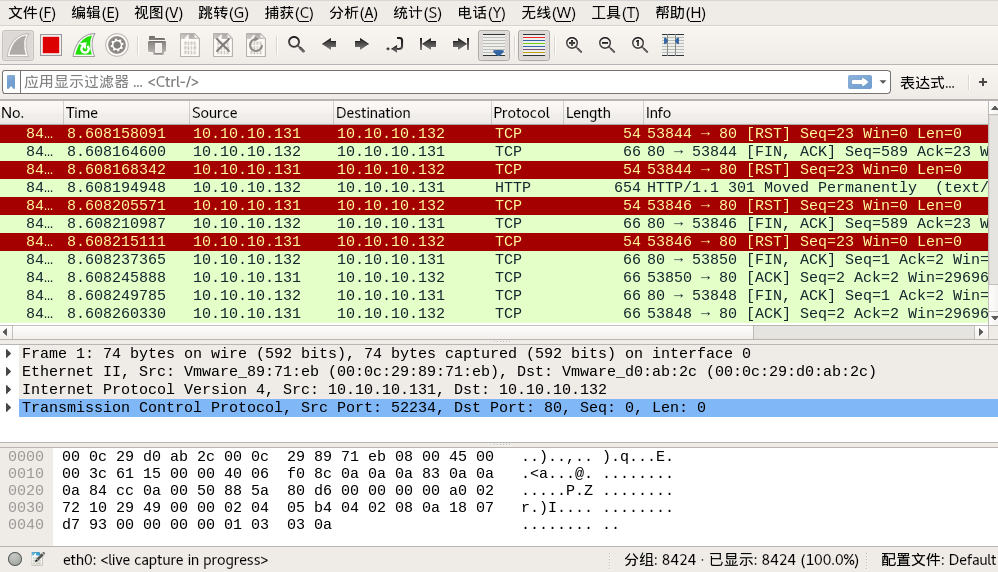Jump to first packet icon

428,45
